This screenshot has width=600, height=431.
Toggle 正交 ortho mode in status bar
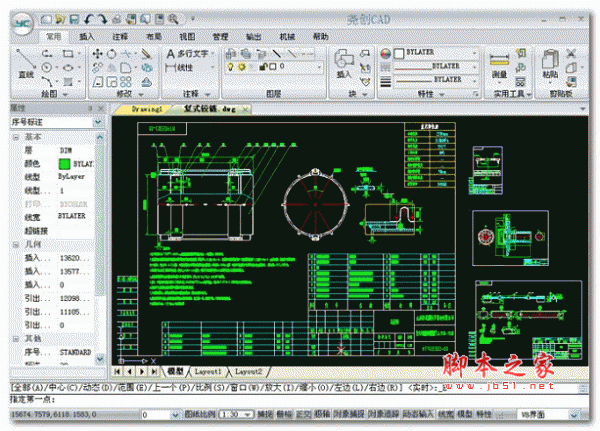(x=300, y=412)
